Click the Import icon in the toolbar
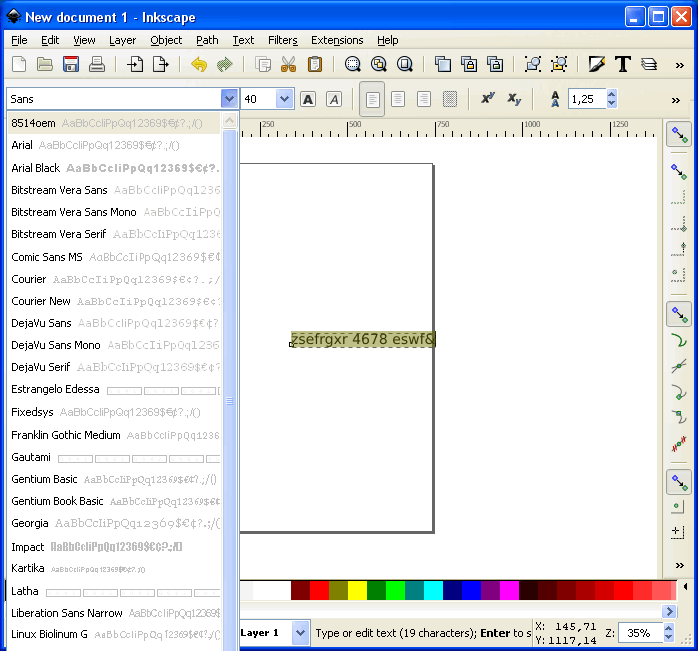Screen dimensions: 698x651 click(135, 65)
